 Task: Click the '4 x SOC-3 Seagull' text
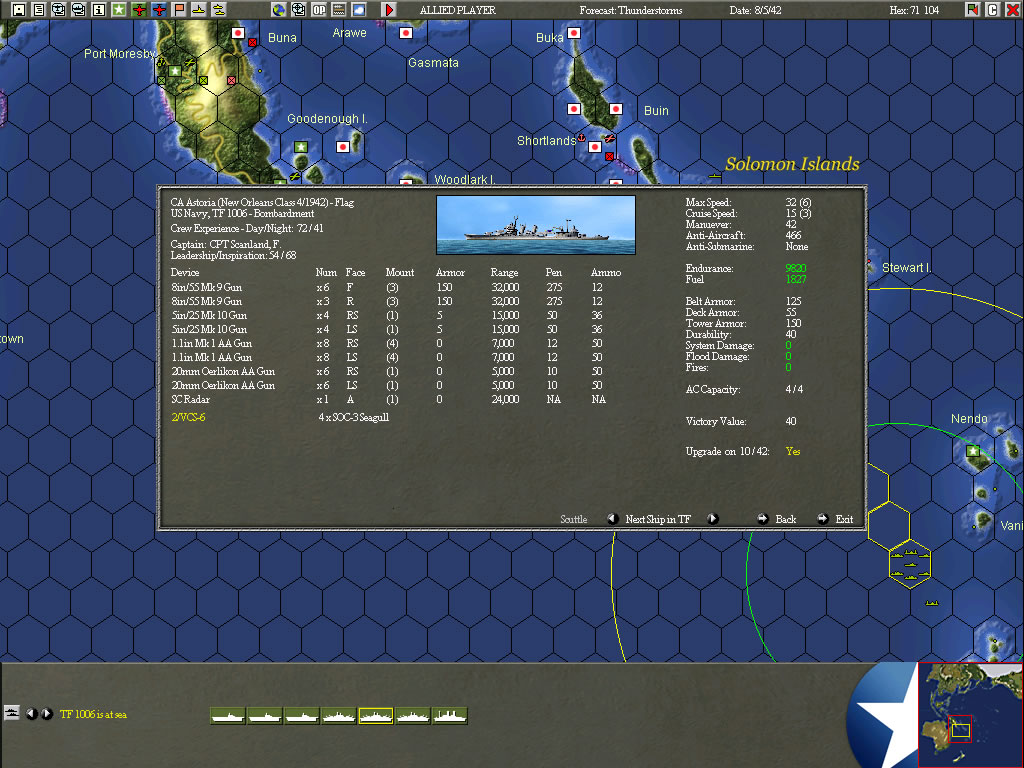pos(353,417)
